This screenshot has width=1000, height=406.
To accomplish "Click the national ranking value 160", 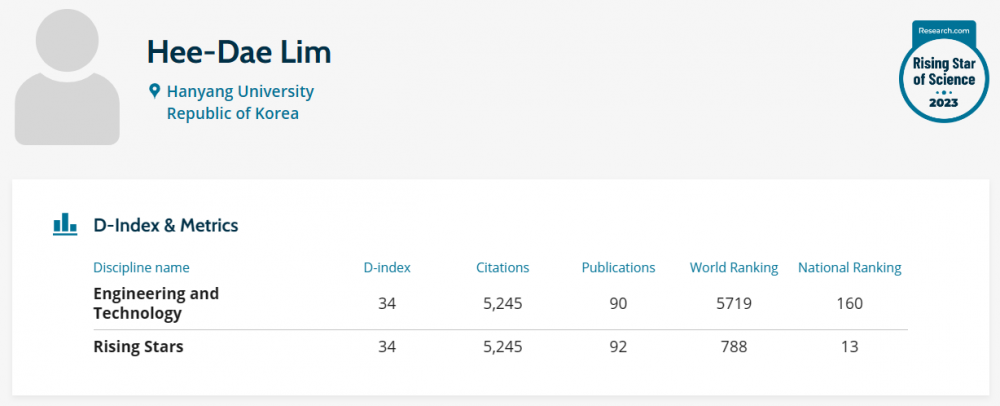I will 849,303.
